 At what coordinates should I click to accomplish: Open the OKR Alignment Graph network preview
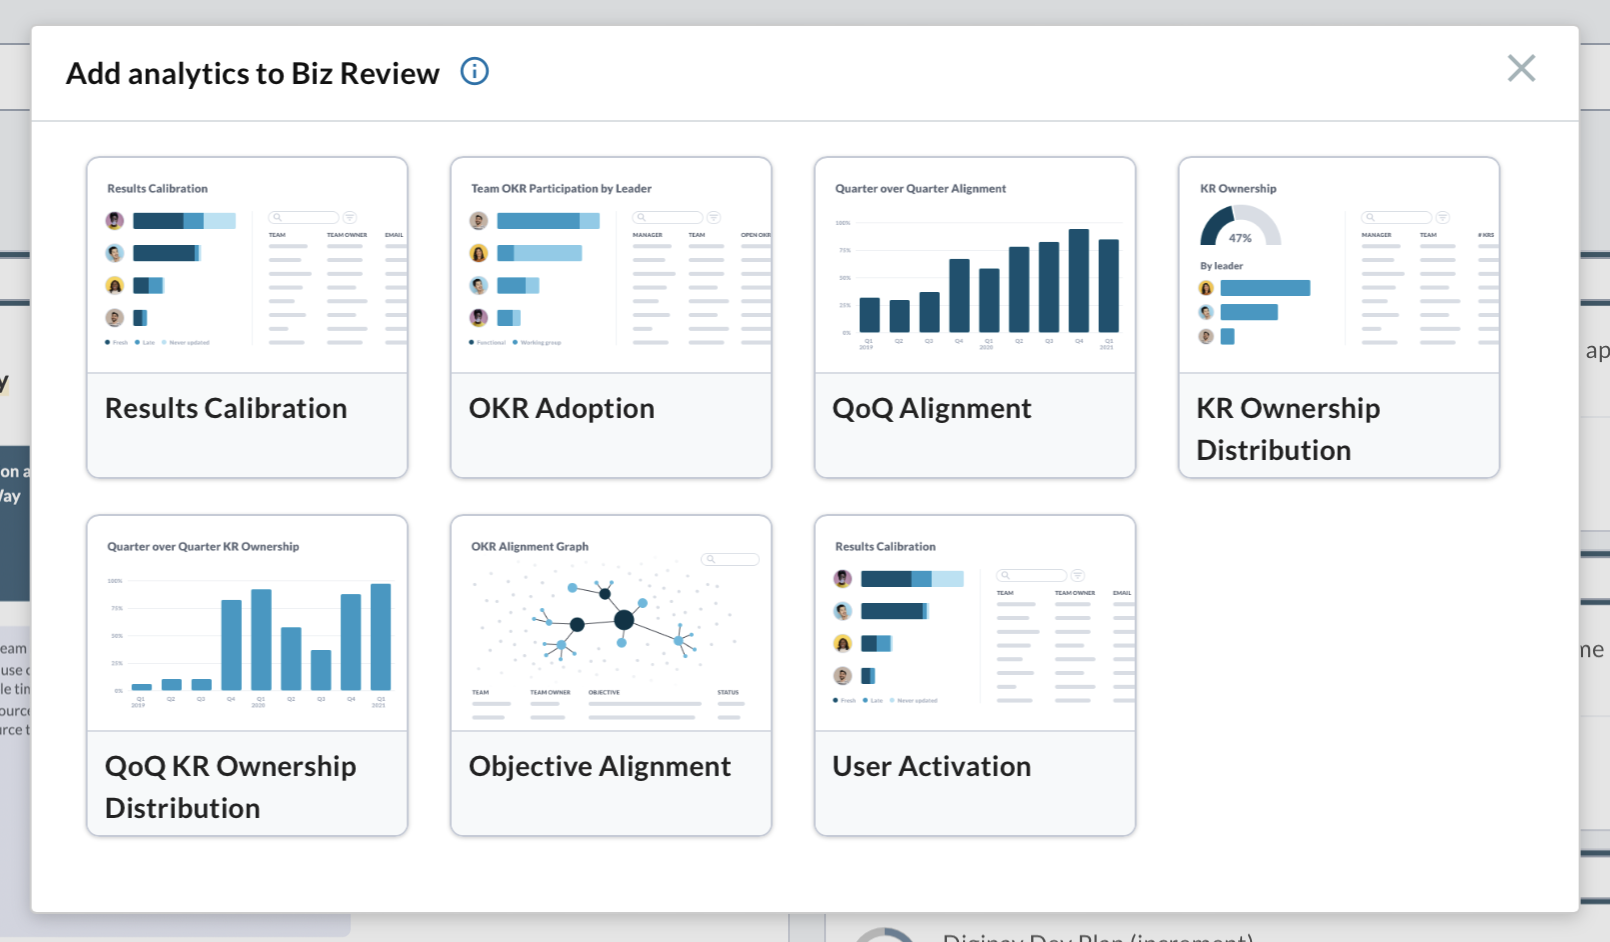coord(611,624)
